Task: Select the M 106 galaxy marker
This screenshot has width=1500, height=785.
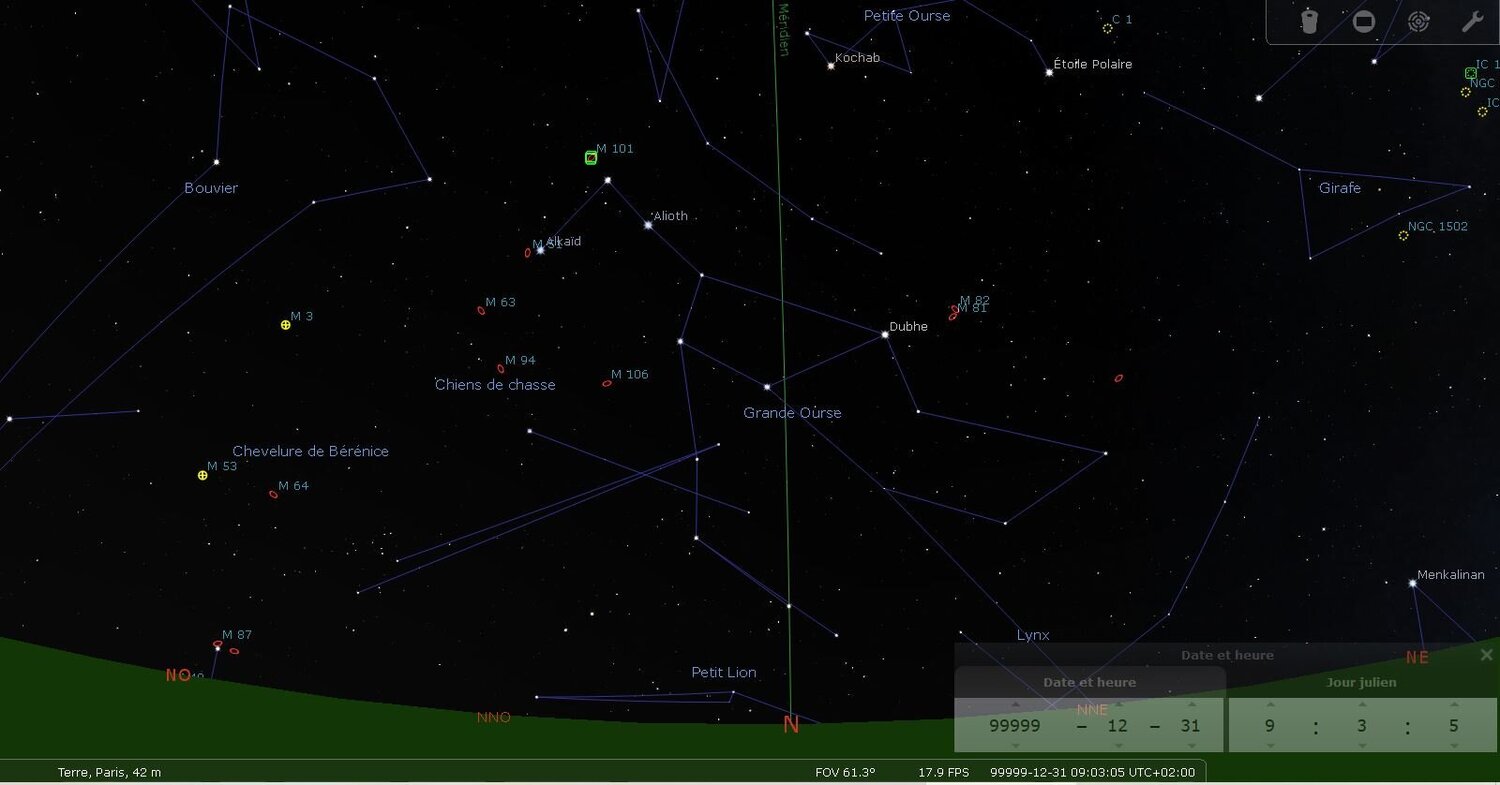Action: click(607, 383)
